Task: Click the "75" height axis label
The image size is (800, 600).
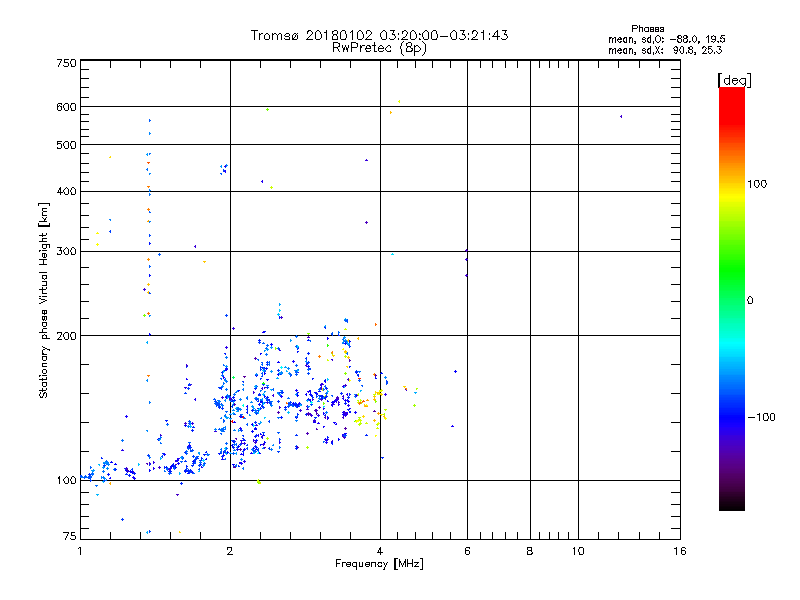Action: [70, 536]
